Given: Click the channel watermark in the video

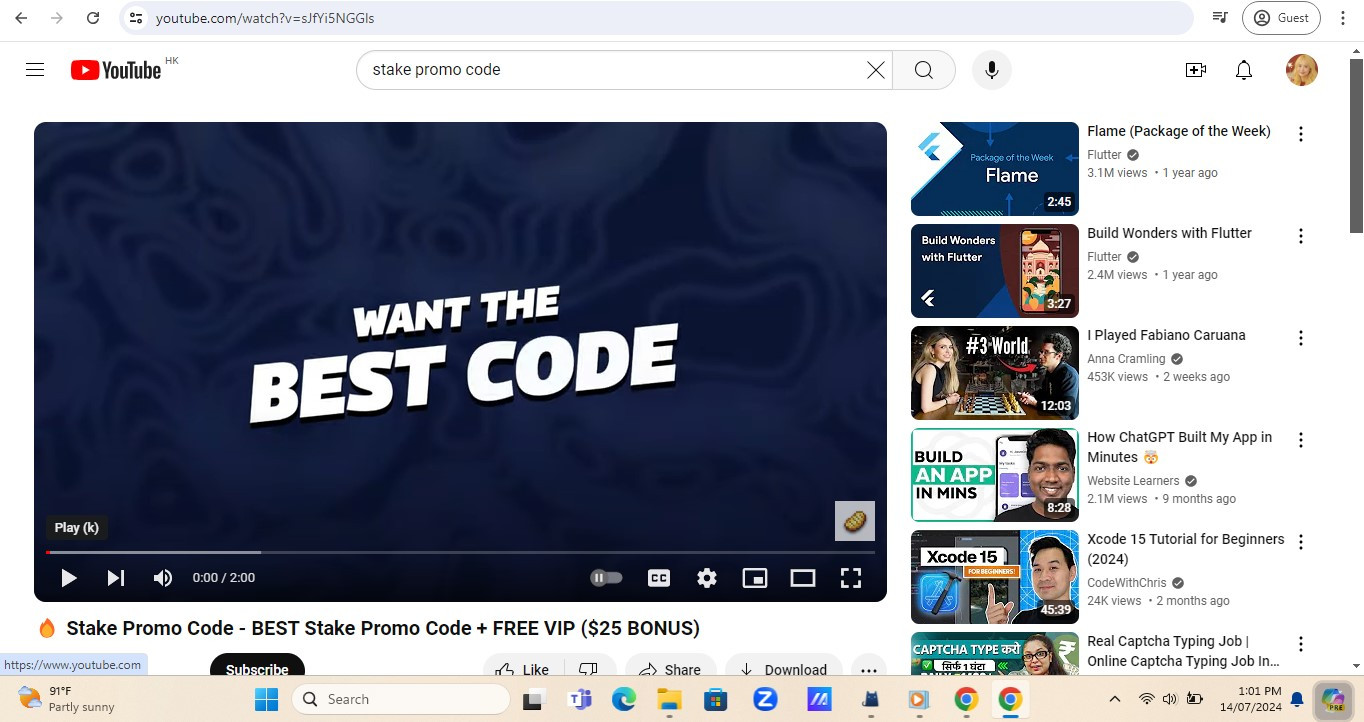Looking at the screenshot, I should (855, 521).
